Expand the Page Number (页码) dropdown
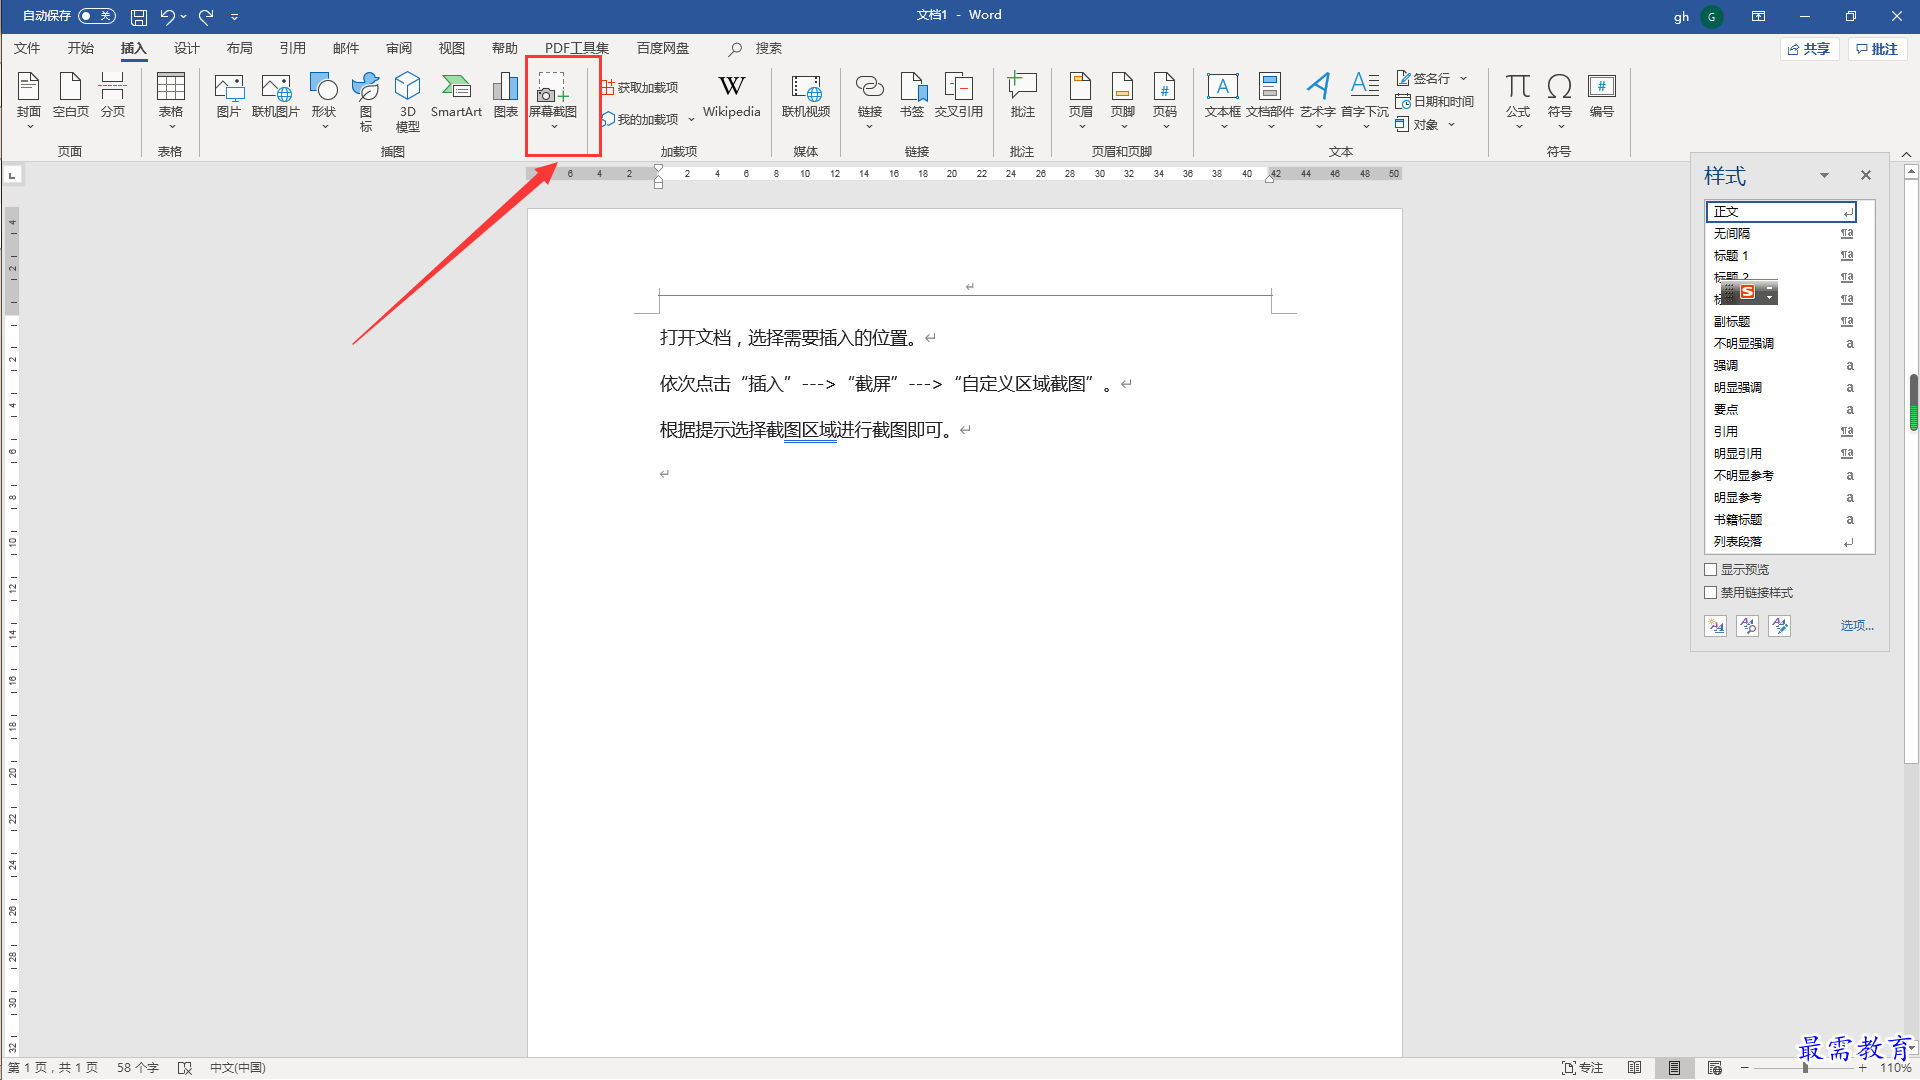Image resolution: width=1920 pixels, height=1080 pixels. (1165, 127)
